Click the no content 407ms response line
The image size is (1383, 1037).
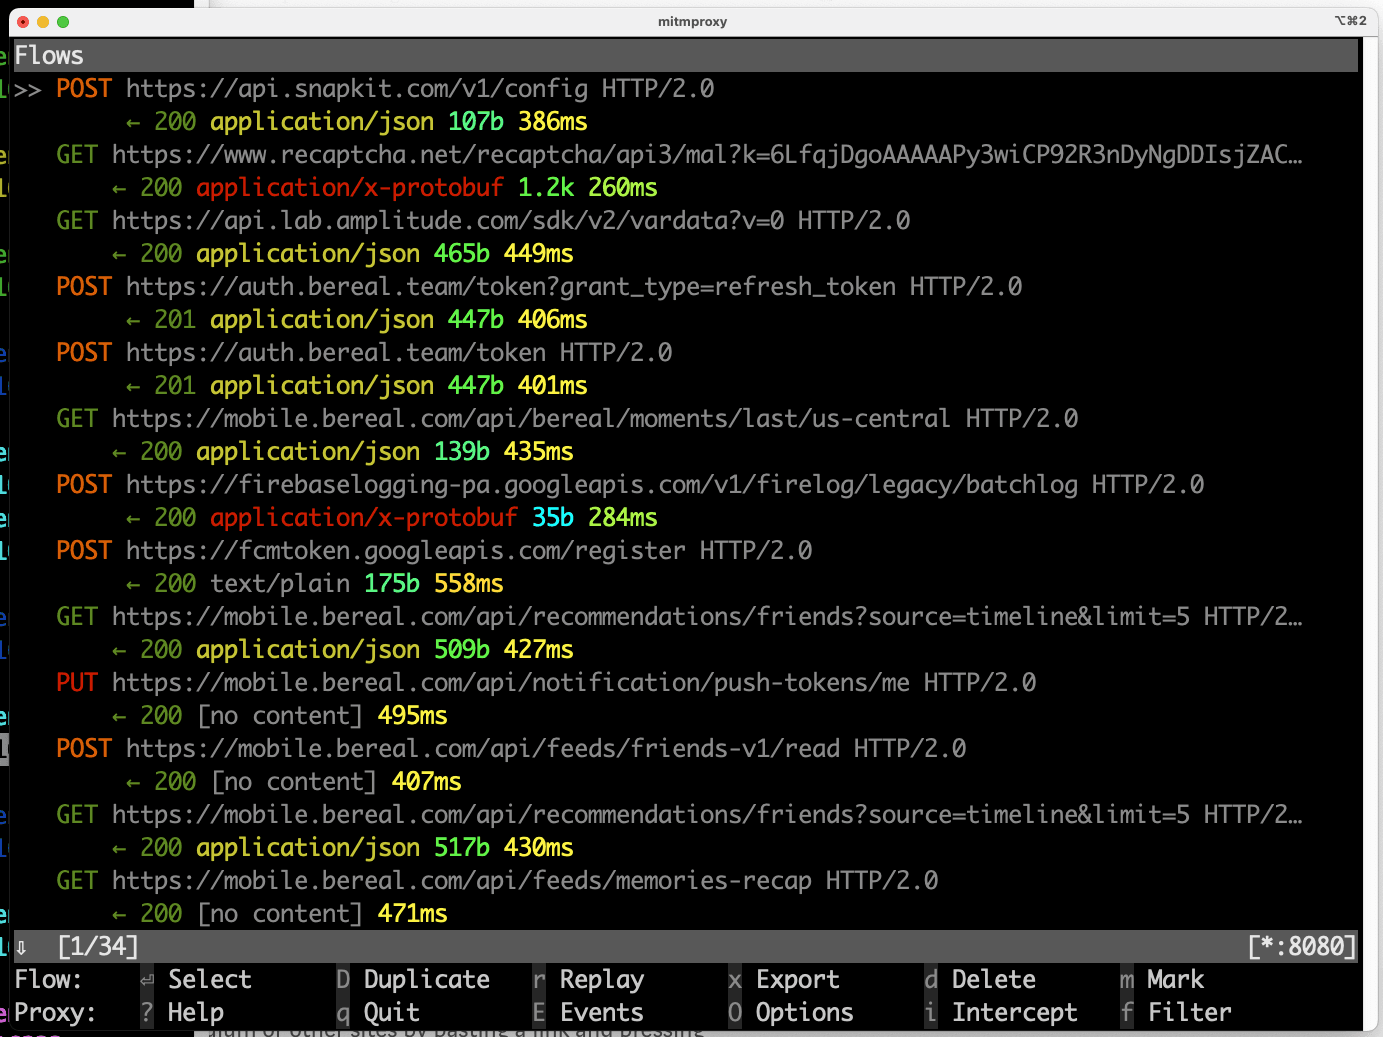tap(294, 782)
